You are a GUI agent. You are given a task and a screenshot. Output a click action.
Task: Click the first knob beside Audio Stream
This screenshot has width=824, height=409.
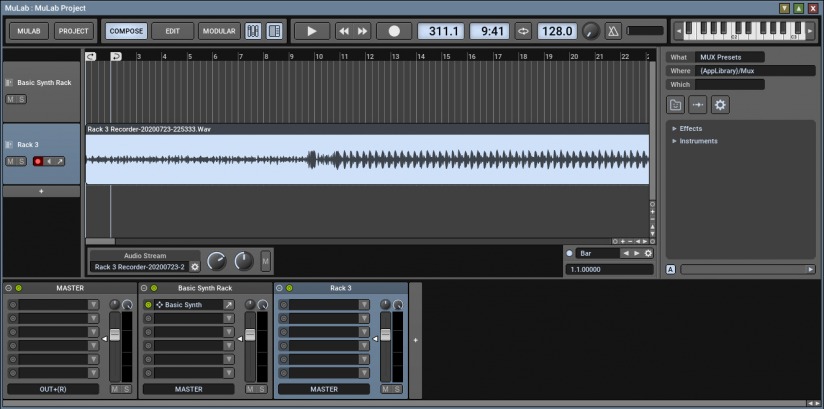pos(217,261)
